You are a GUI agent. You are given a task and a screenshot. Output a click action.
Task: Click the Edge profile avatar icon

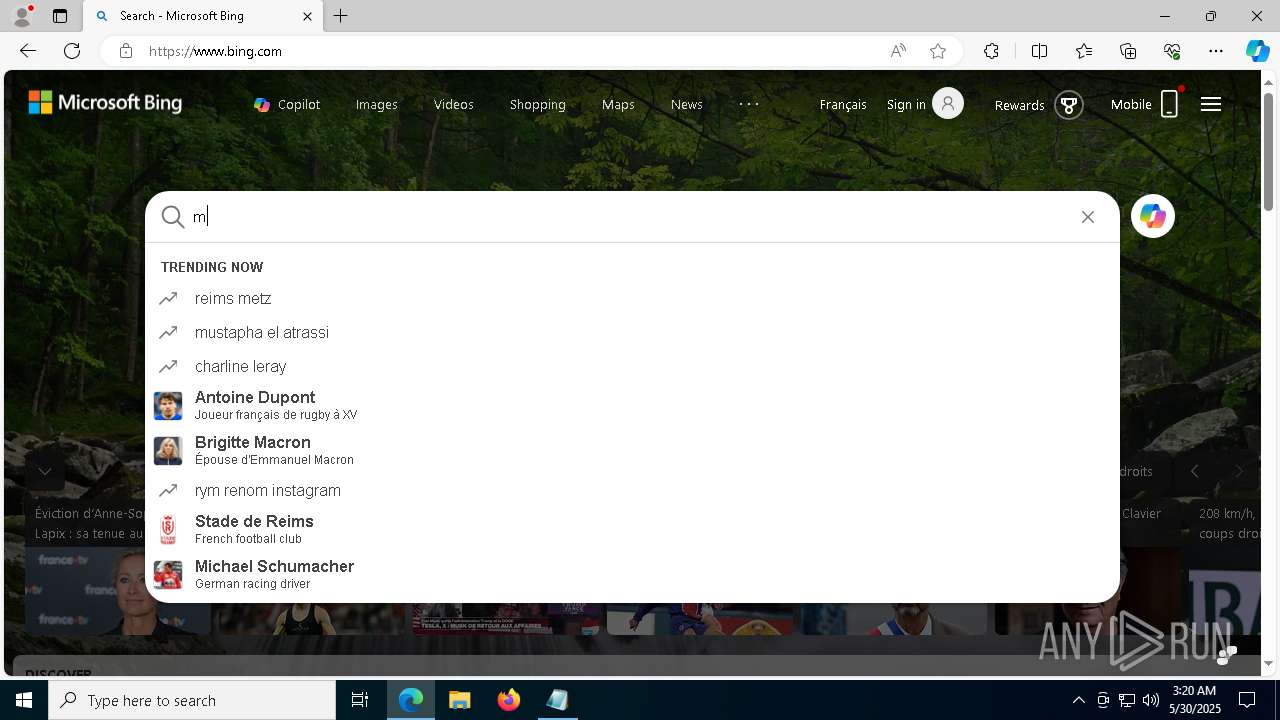(22, 16)
